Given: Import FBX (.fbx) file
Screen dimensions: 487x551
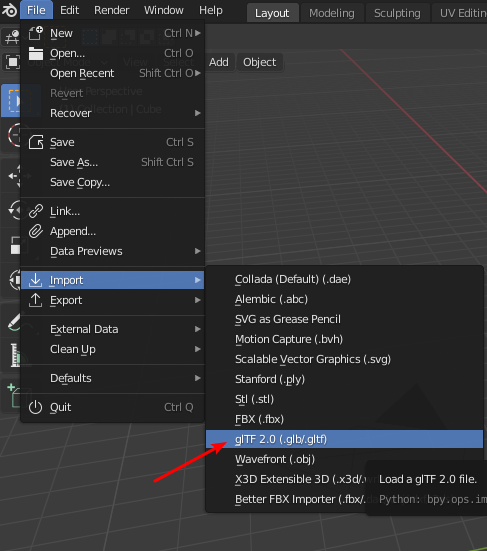Looking at the screenshot, I should coord(344,419).
